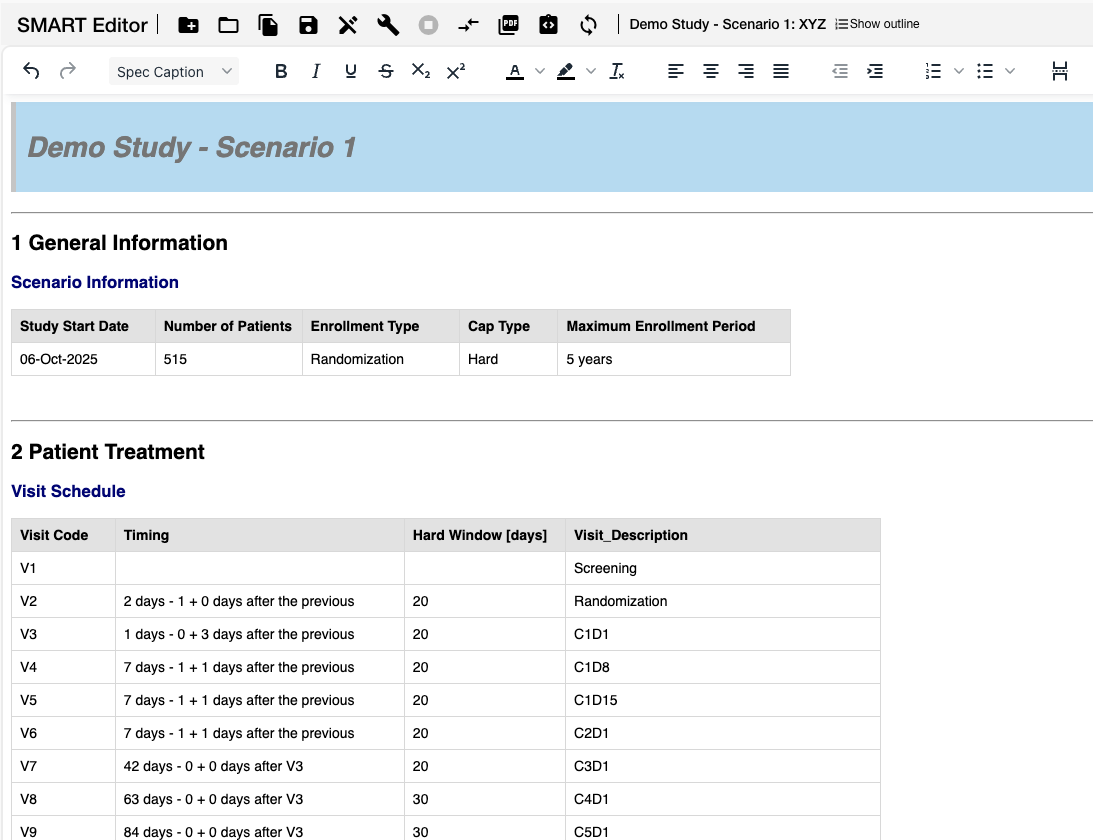Toggle bold formatting

(x=281, y=71)
